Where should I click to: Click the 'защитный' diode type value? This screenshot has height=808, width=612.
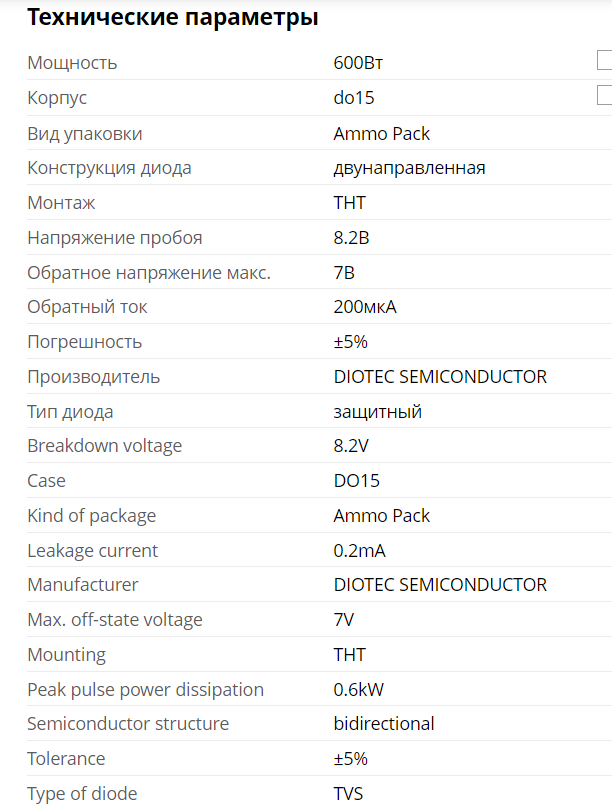tap(377, 411)
